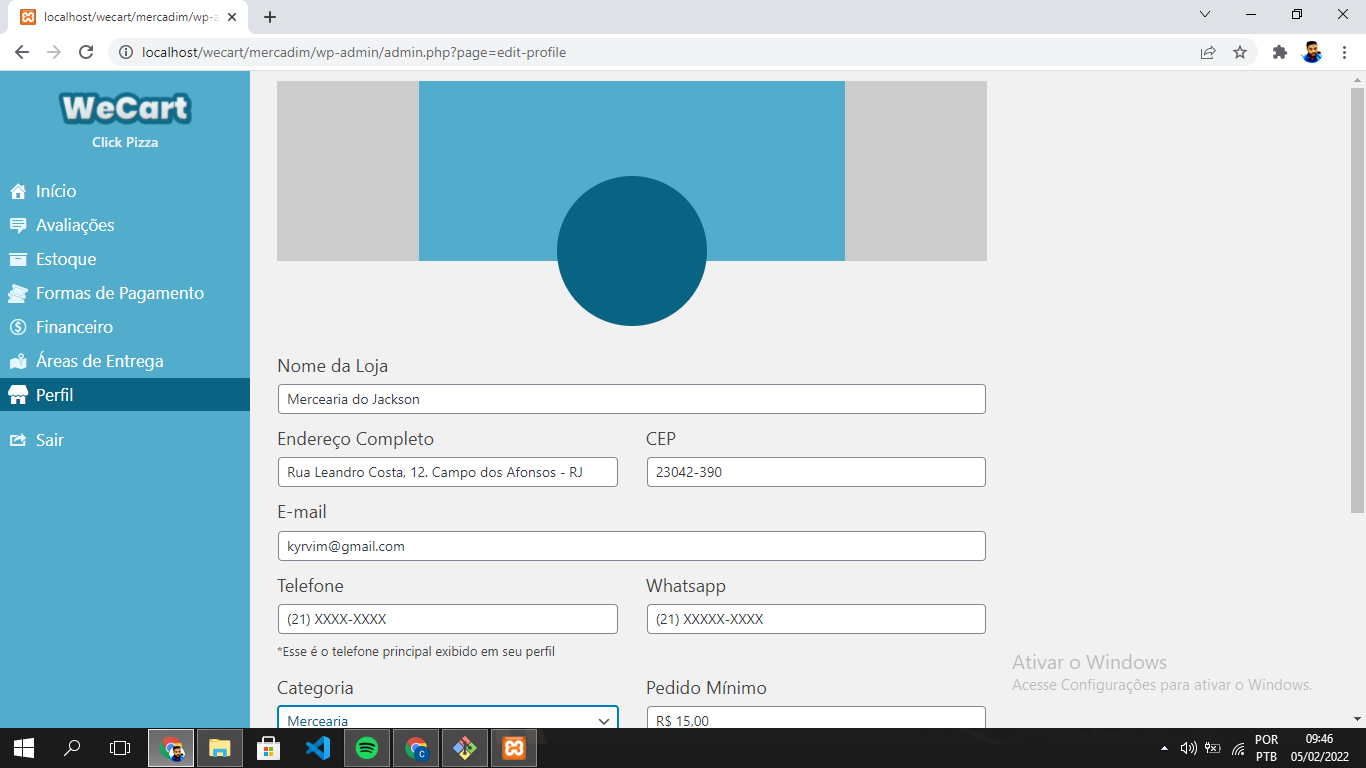1366x768 pixels.
Task: Switch to the localhost/wecart browser tab
Action: coord(120,15)
